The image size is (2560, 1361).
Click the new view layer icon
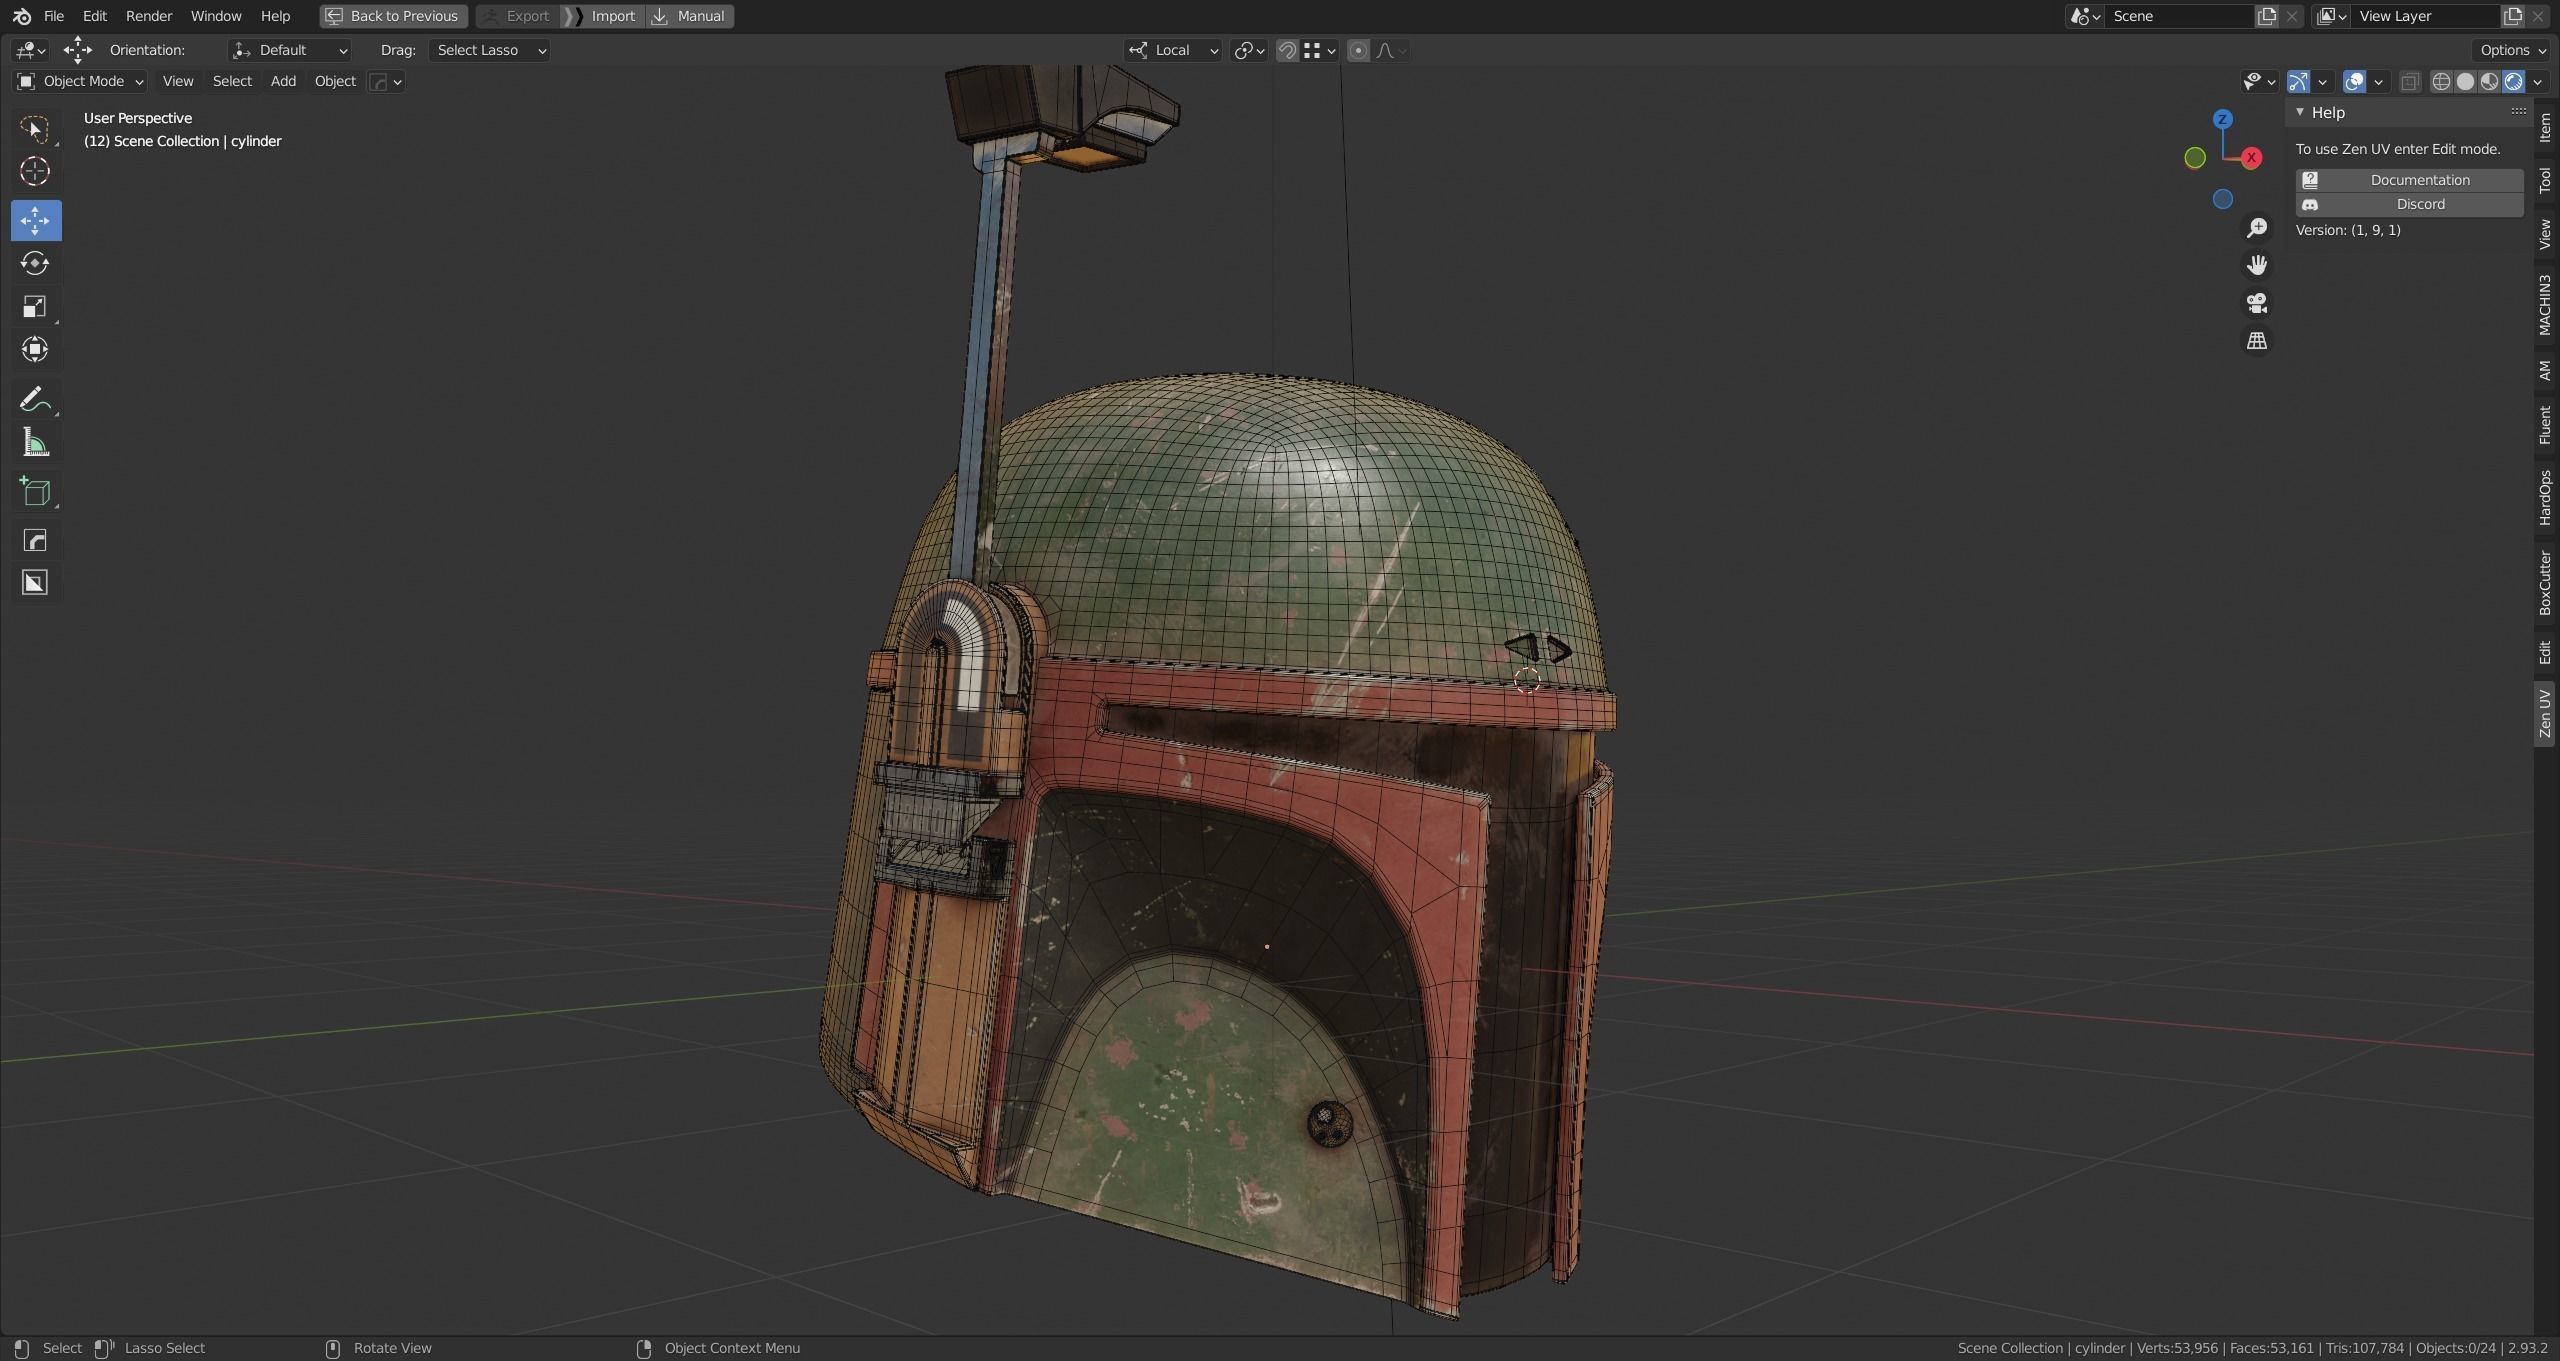pos(2512,16)
